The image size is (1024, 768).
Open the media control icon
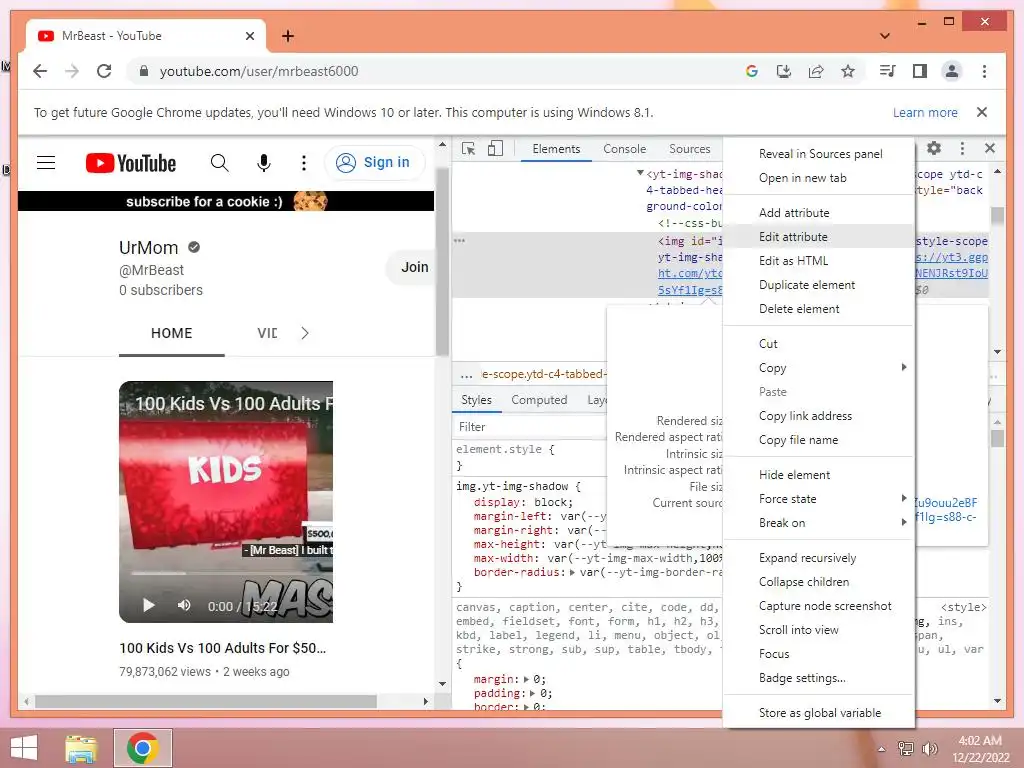[x=888, y=71]
